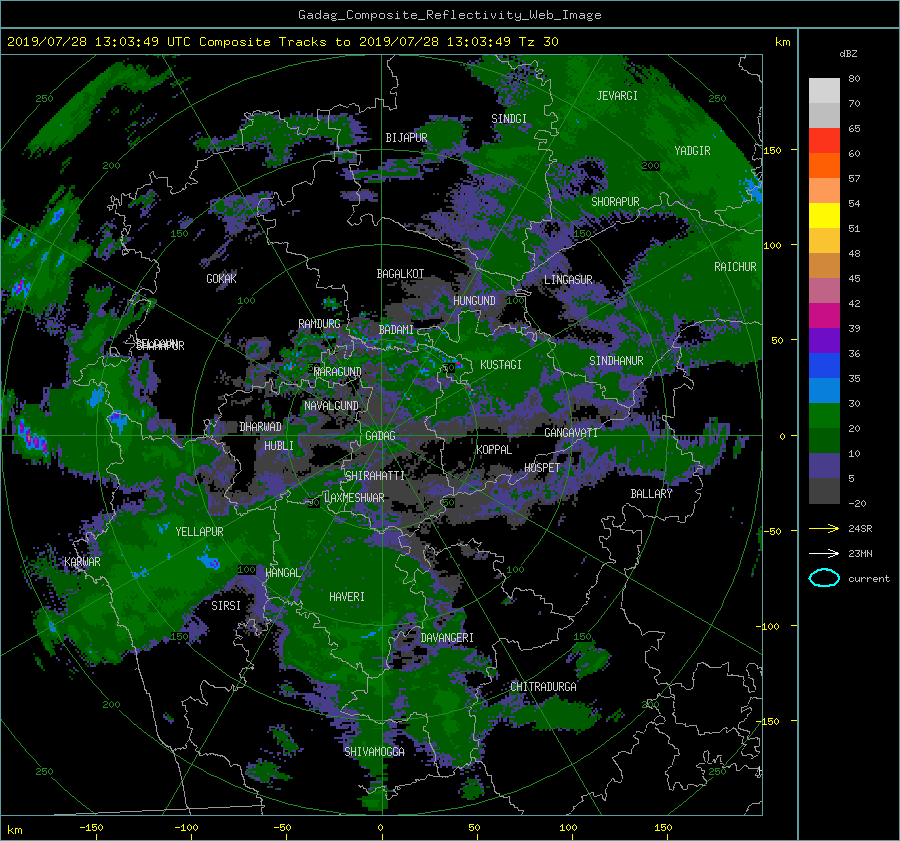Click the NARAGUND city label
The width and height of the screenshot is (900, 841).
tap(338, 372)
